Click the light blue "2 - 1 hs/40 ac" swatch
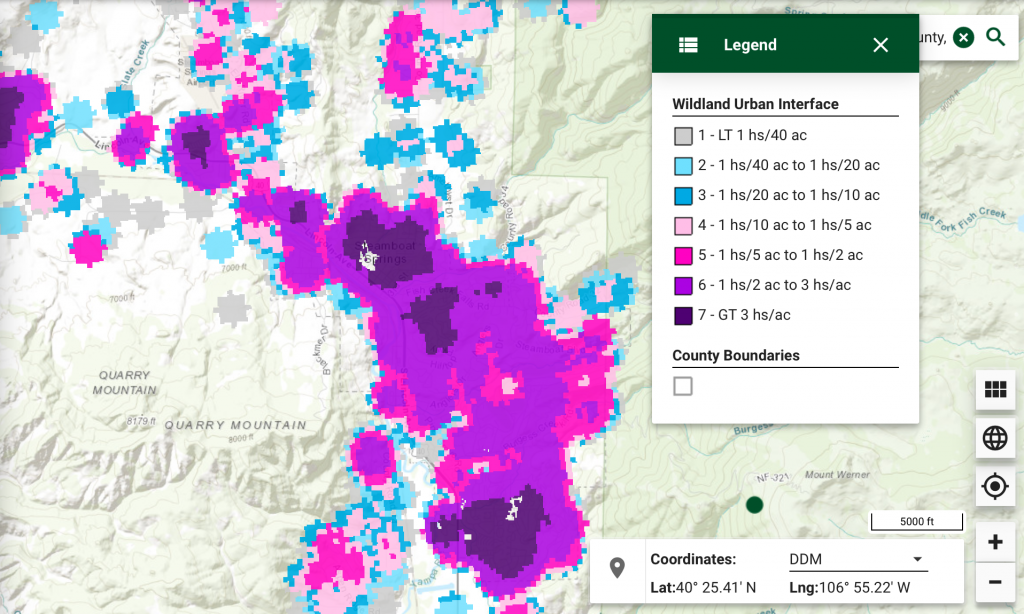 pyautogui.click(x=683, y=164)
